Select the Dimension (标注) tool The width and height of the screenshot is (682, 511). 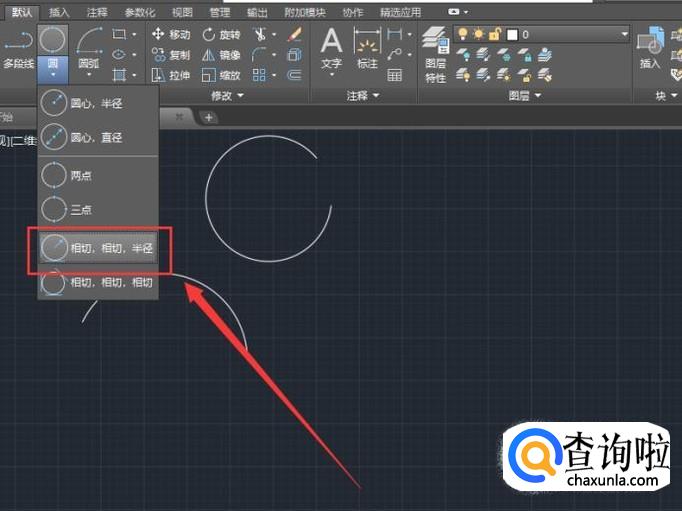(x=368, y=48)
